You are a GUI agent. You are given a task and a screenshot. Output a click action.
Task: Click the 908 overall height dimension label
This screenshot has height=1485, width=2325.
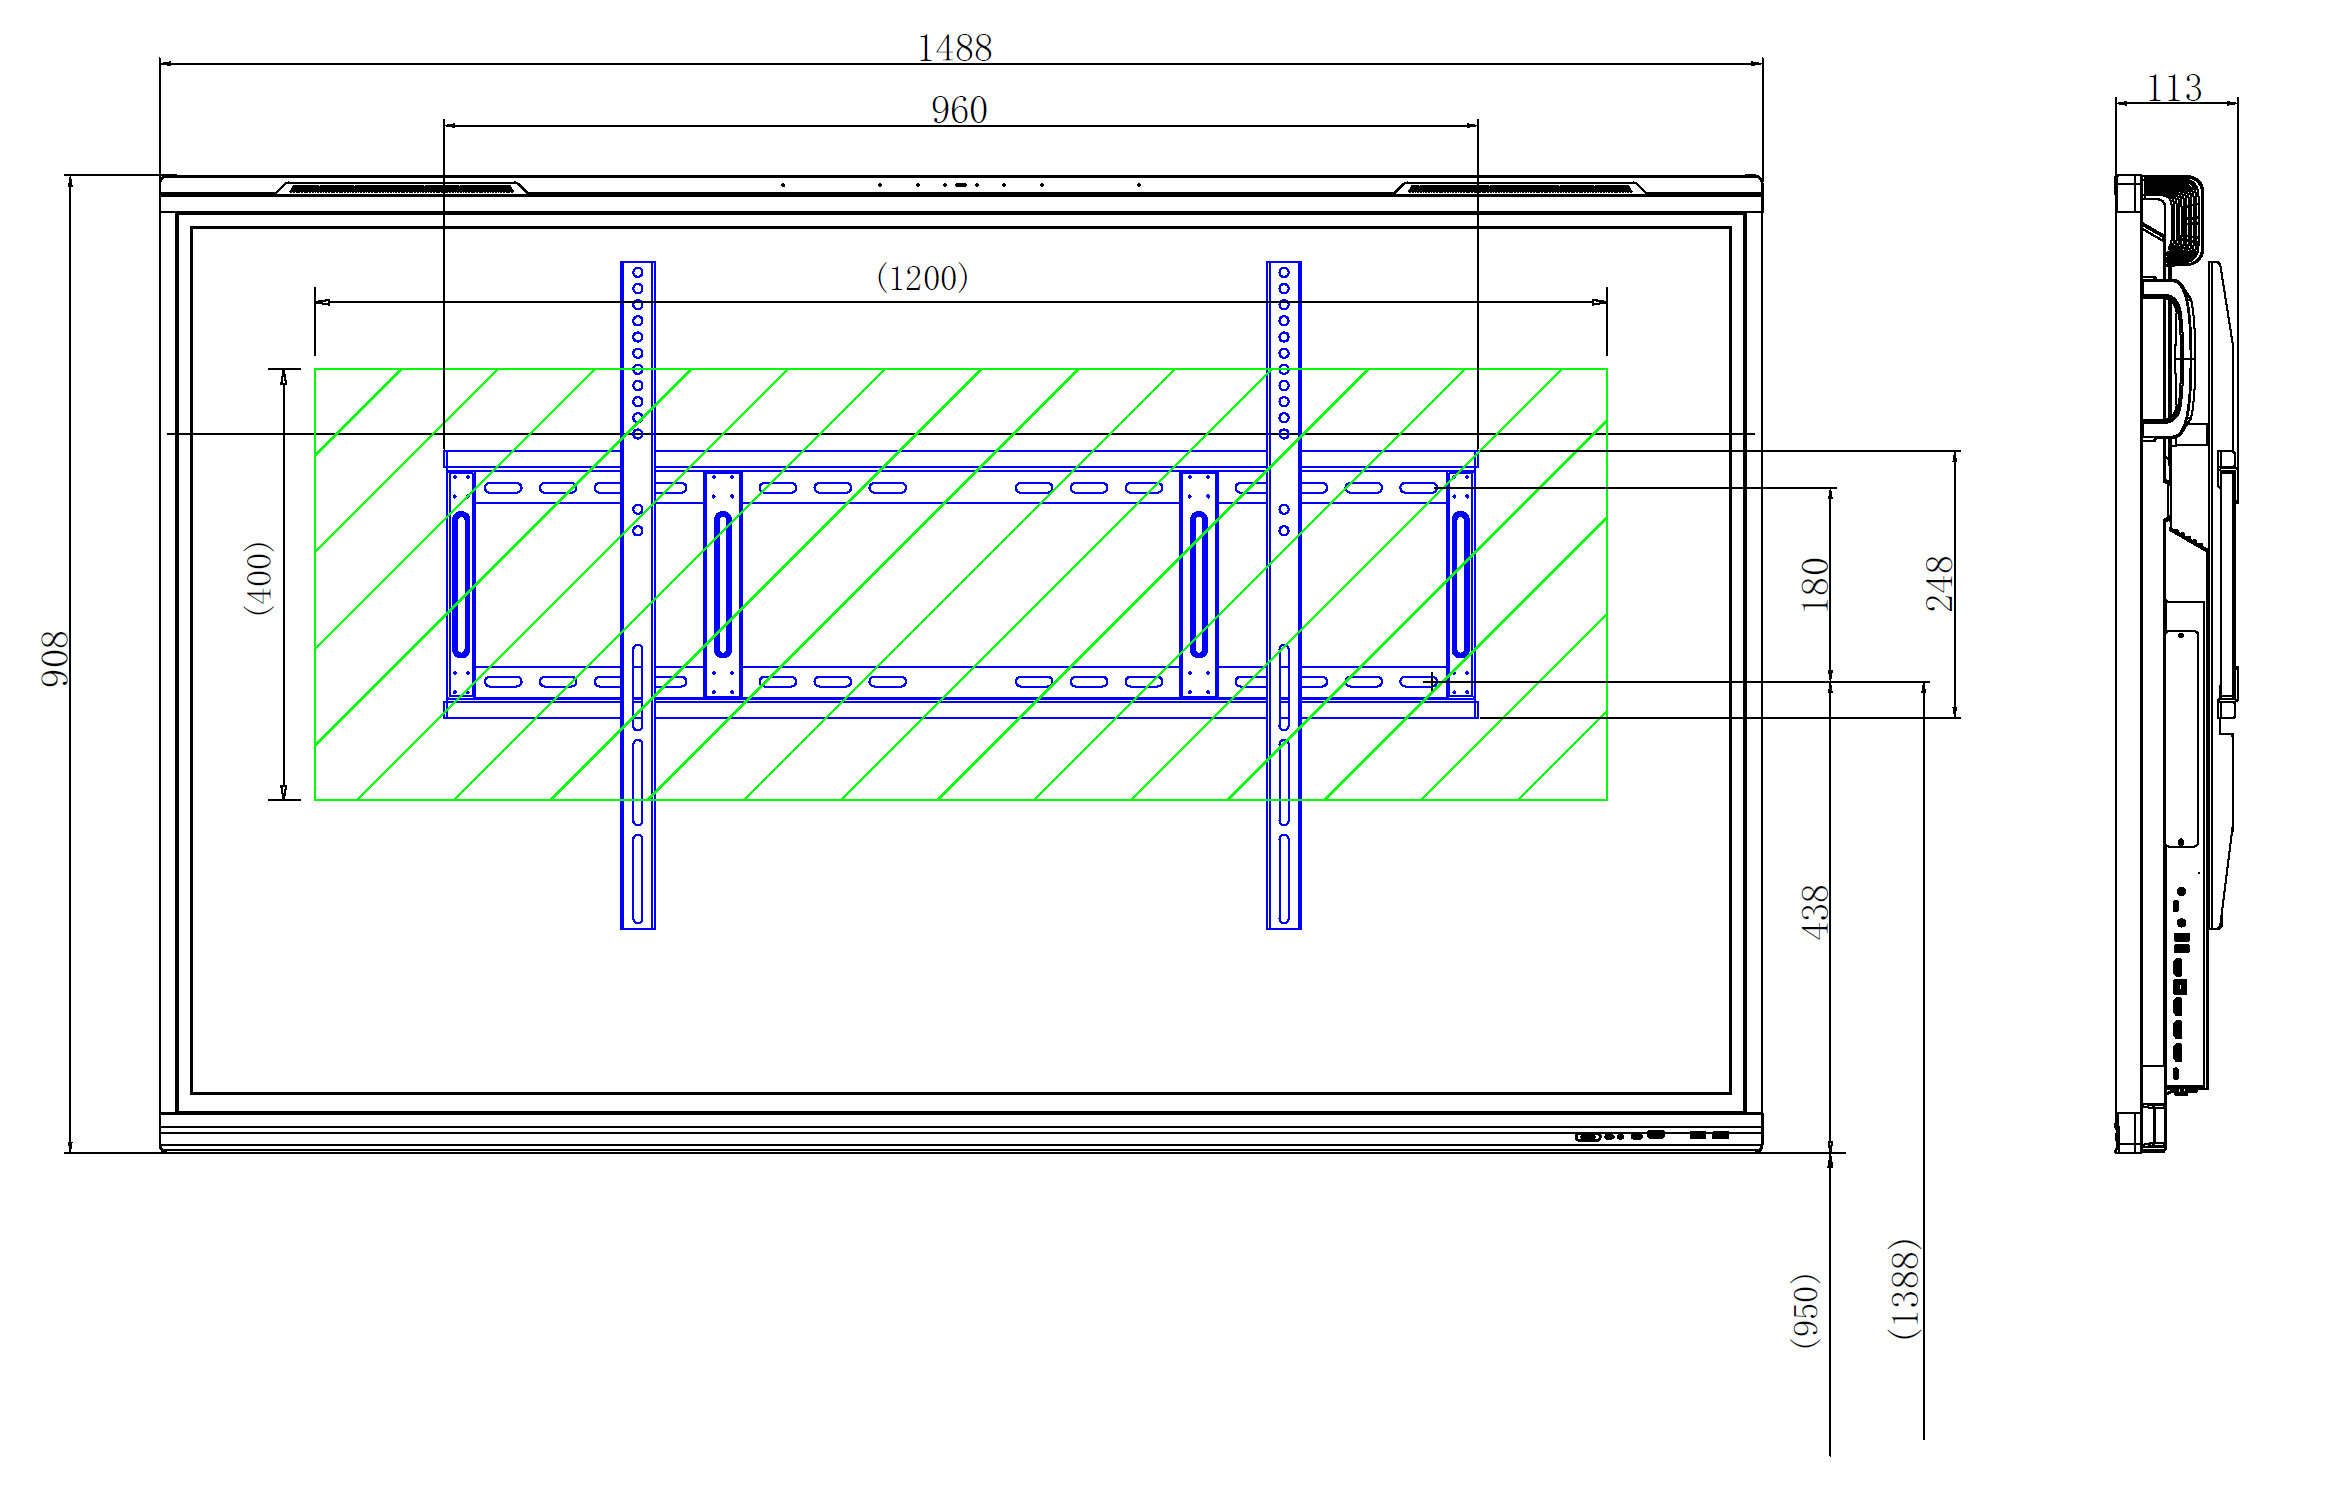point(55,658)
